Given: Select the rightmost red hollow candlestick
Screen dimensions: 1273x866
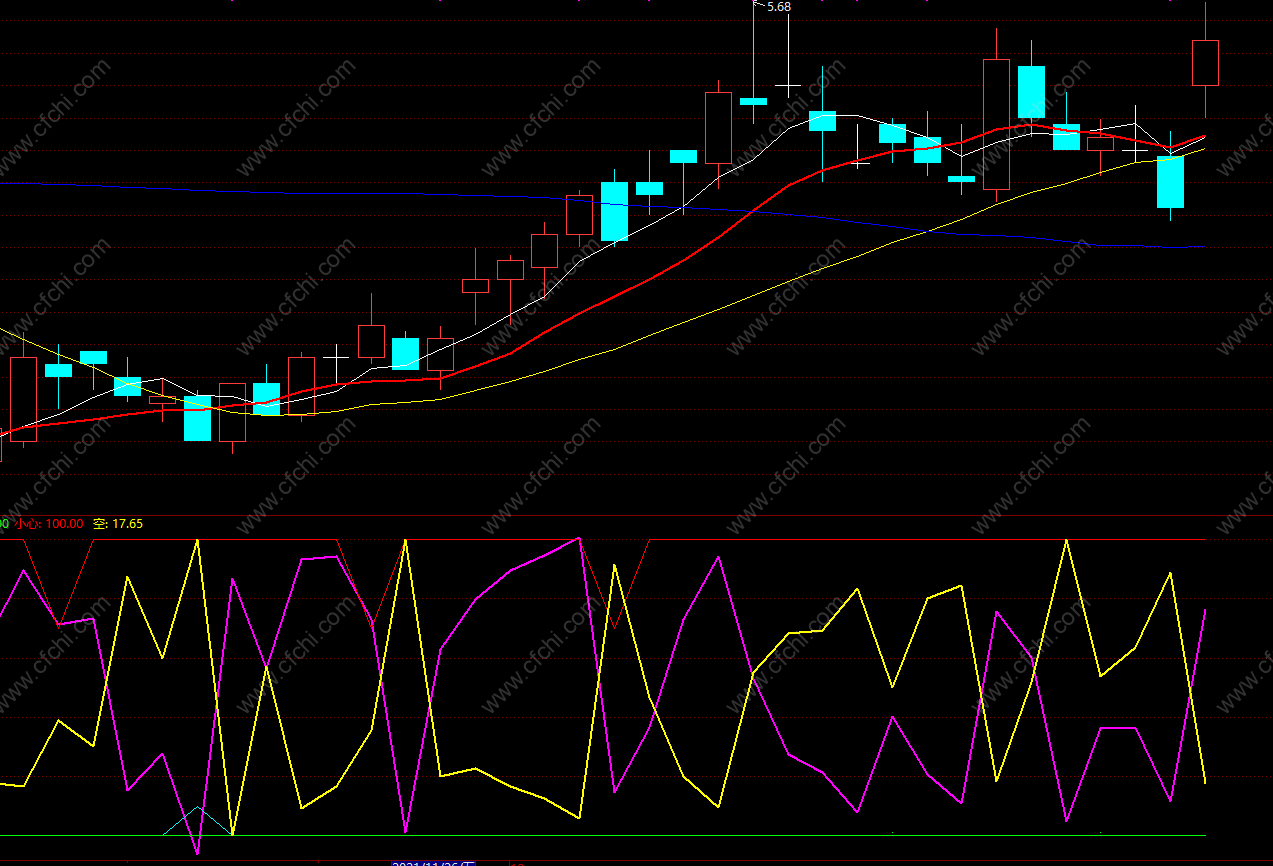Looking at the screenshot, I should coord(1205,62).
